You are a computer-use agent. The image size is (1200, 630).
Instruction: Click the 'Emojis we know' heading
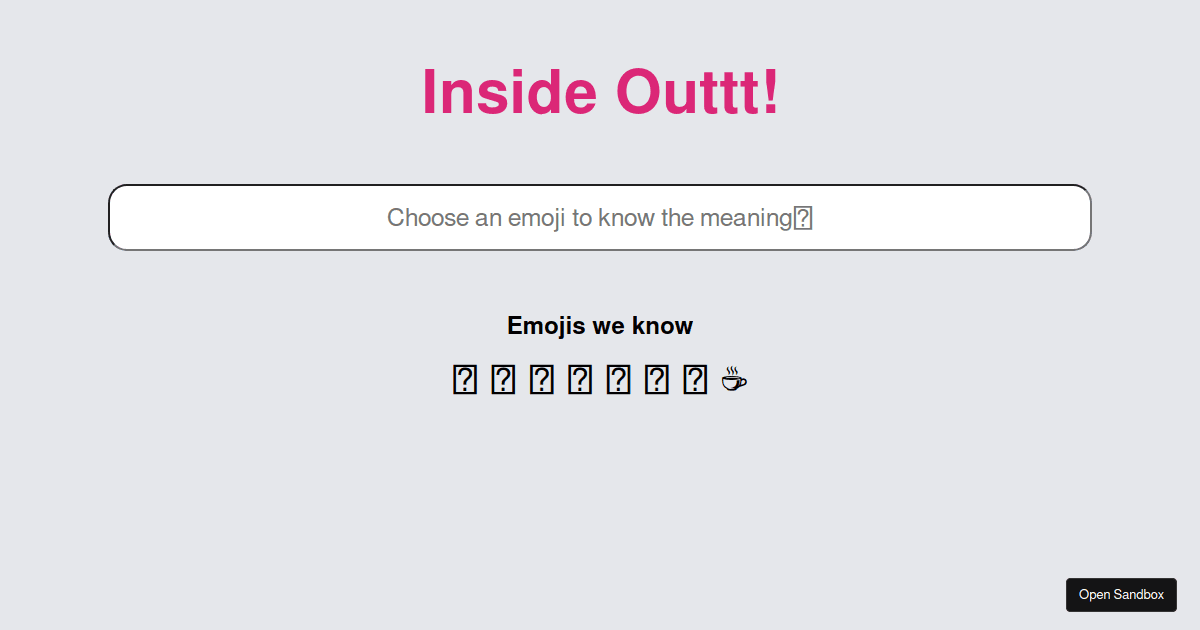click(600, 326)
